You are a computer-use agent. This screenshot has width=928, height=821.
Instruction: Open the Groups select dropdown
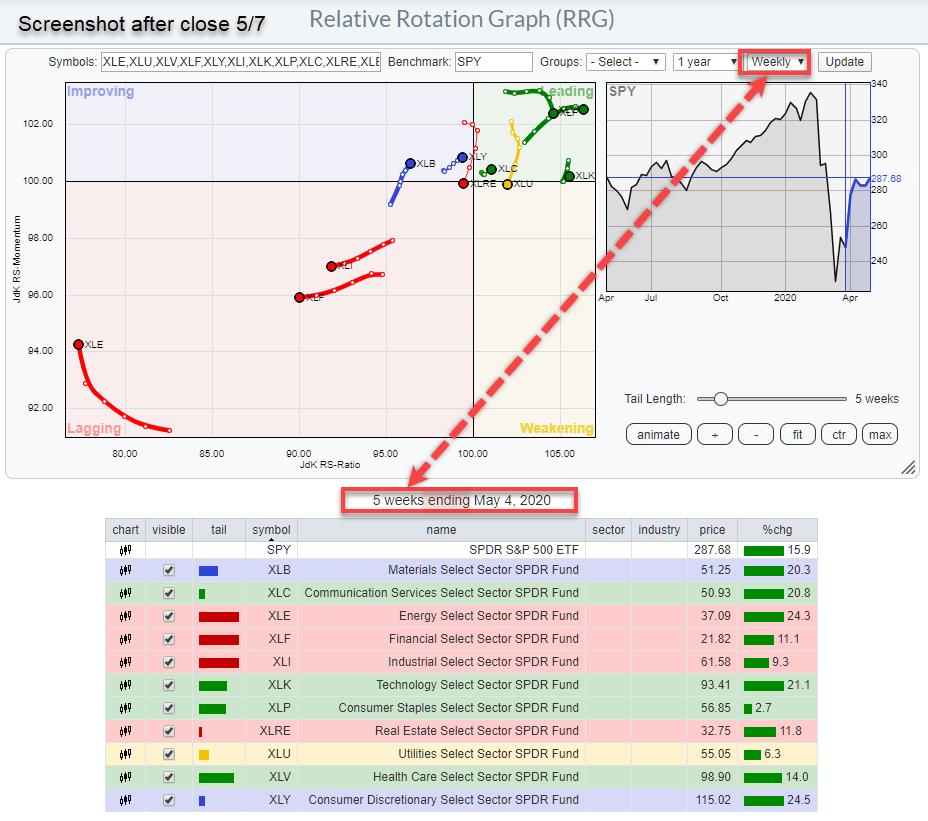tap(625, 62)
